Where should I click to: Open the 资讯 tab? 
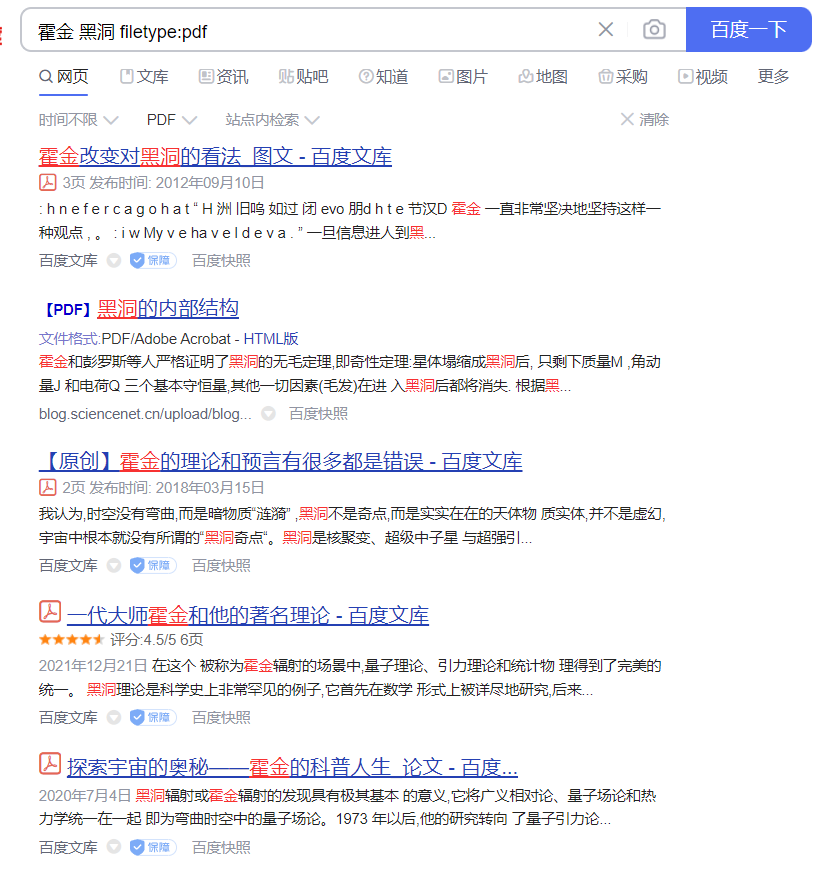224,76
